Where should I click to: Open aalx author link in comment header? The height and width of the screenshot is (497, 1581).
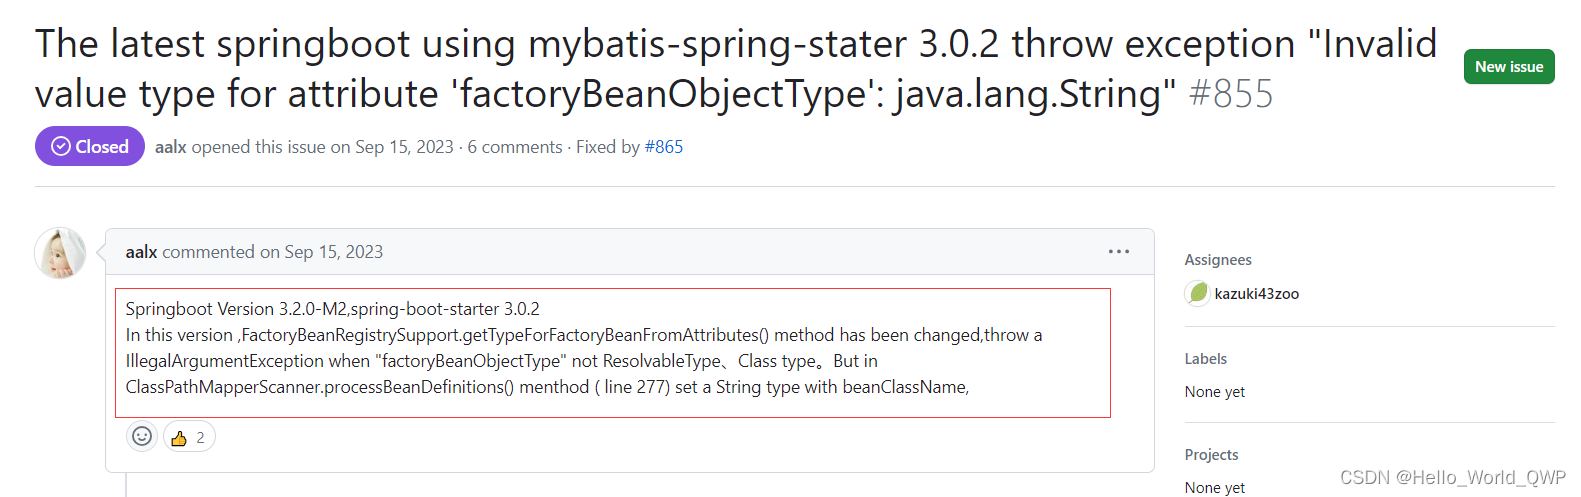click(x=141, y=252)
